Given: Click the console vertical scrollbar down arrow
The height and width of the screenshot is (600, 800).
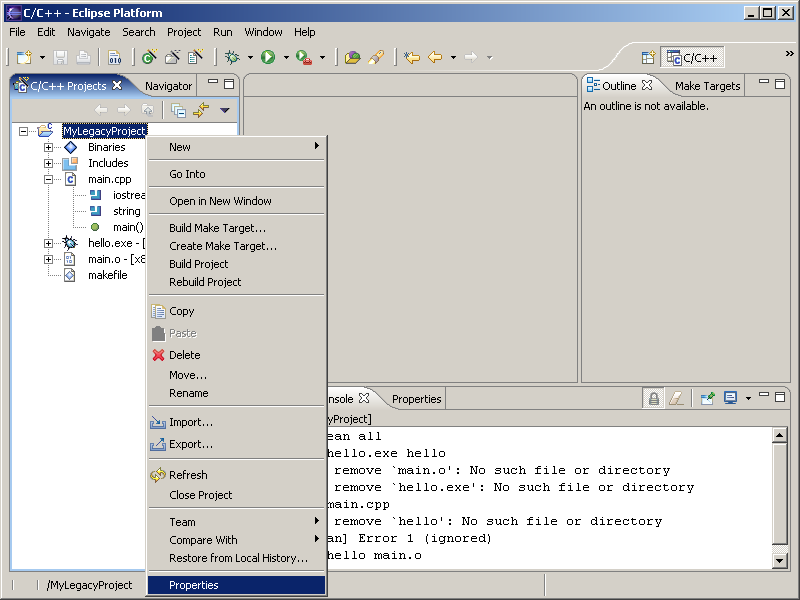Looking at the screenshot, I should 781,560.
